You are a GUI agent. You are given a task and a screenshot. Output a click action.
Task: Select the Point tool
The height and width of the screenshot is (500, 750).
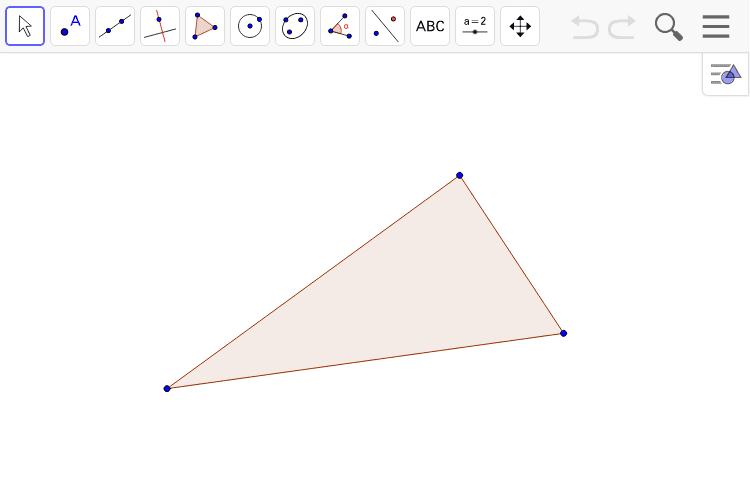point(70,26)
